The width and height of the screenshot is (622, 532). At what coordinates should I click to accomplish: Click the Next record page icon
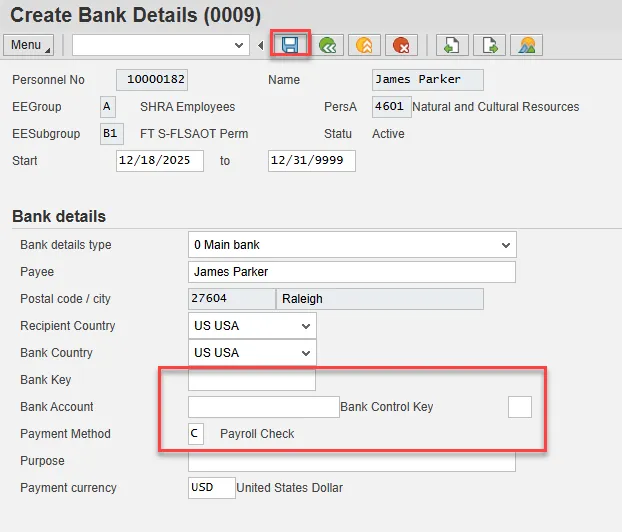489,45
